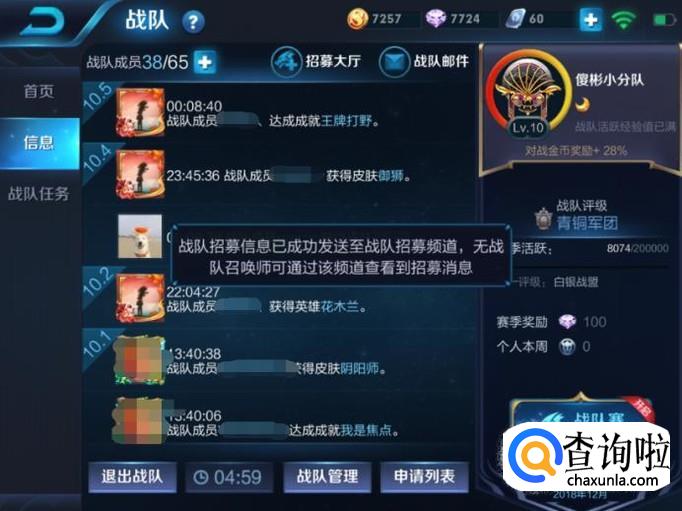Tap the dog avatar thumbnail
Viewport: 682px width, 511px height.
click(140, 236)
